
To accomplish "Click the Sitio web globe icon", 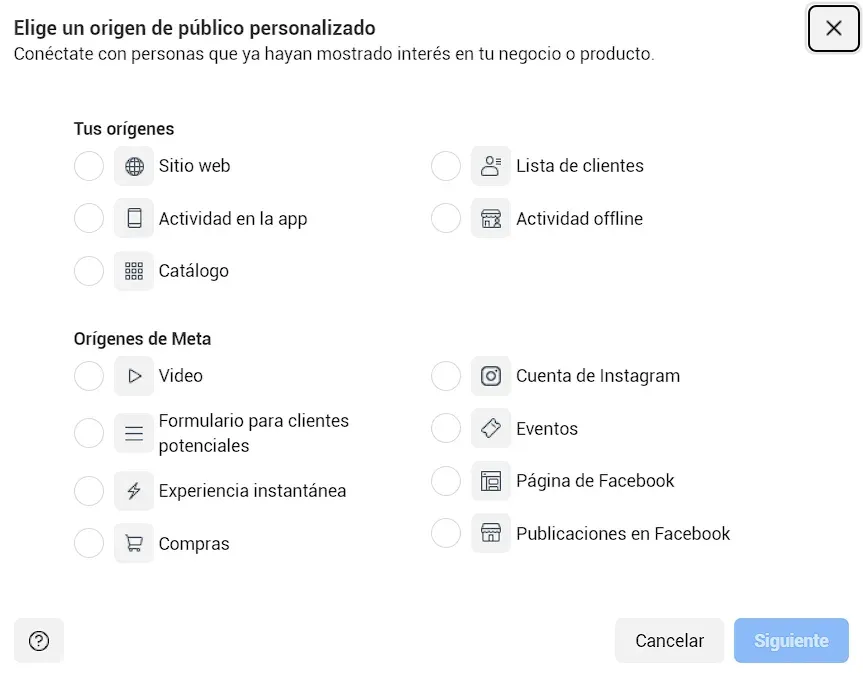I will (x=133, y=166).
